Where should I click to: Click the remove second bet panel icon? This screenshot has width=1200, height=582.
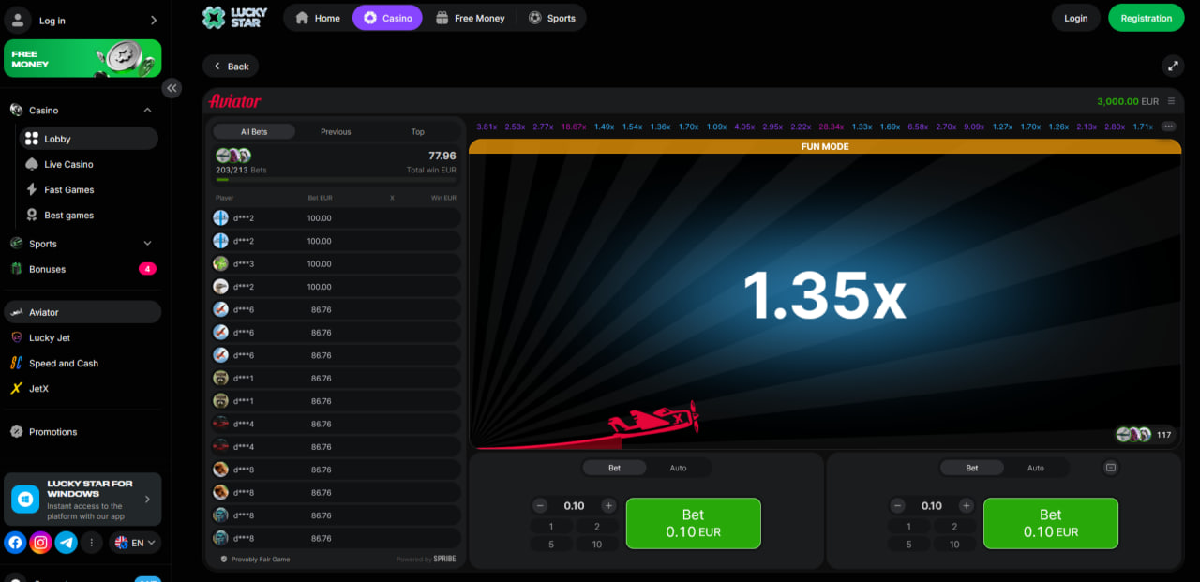pyautogui.click(x=1110, y=467)
